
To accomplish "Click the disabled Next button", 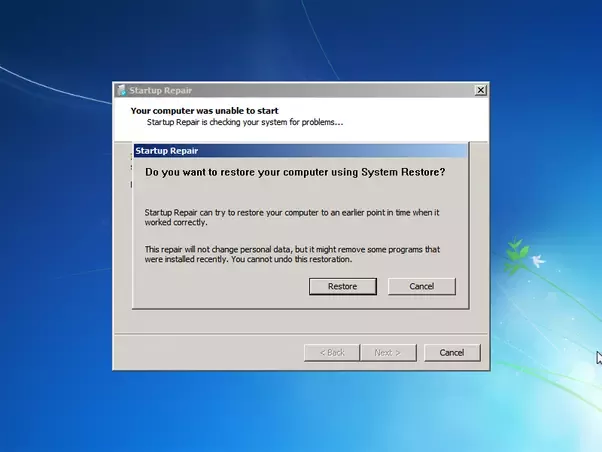I will (388, 353).
